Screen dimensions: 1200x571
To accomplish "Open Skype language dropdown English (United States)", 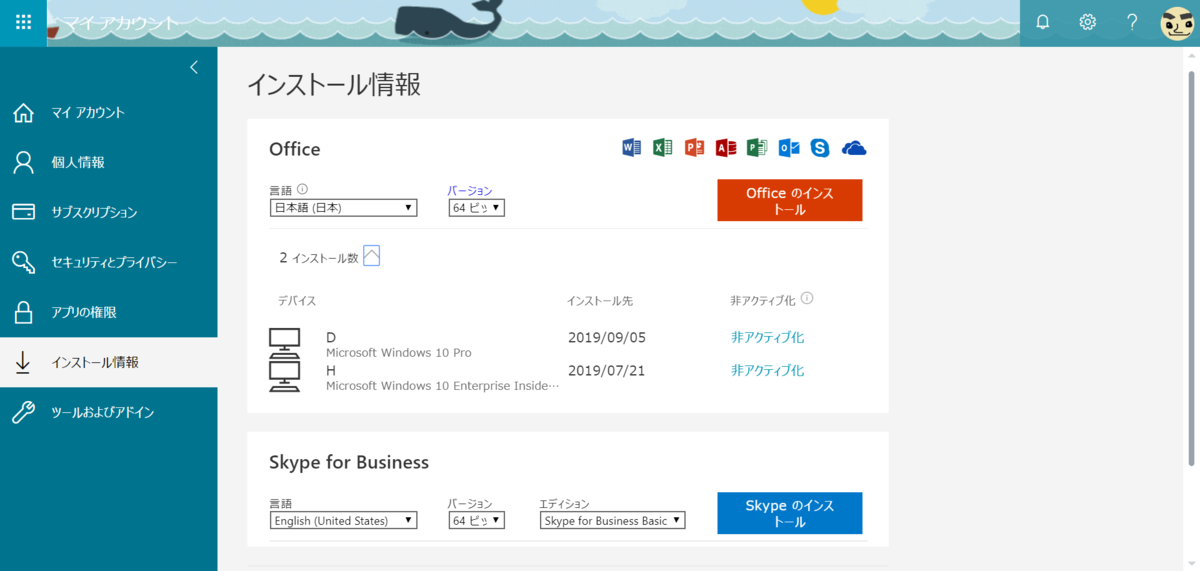I will [x=343, y=521].
